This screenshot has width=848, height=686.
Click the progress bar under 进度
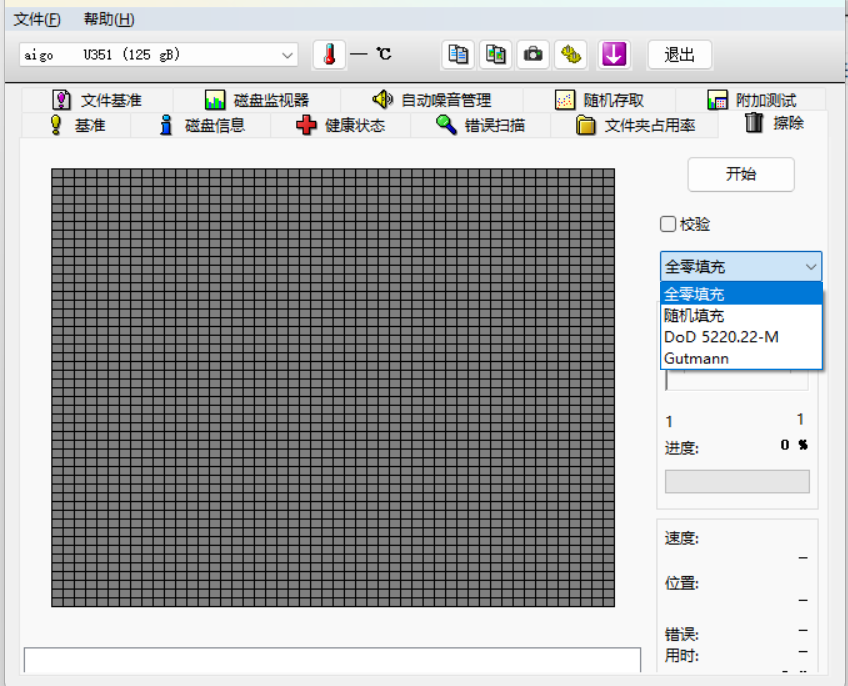pyautogui.click(x=737, y=481)
